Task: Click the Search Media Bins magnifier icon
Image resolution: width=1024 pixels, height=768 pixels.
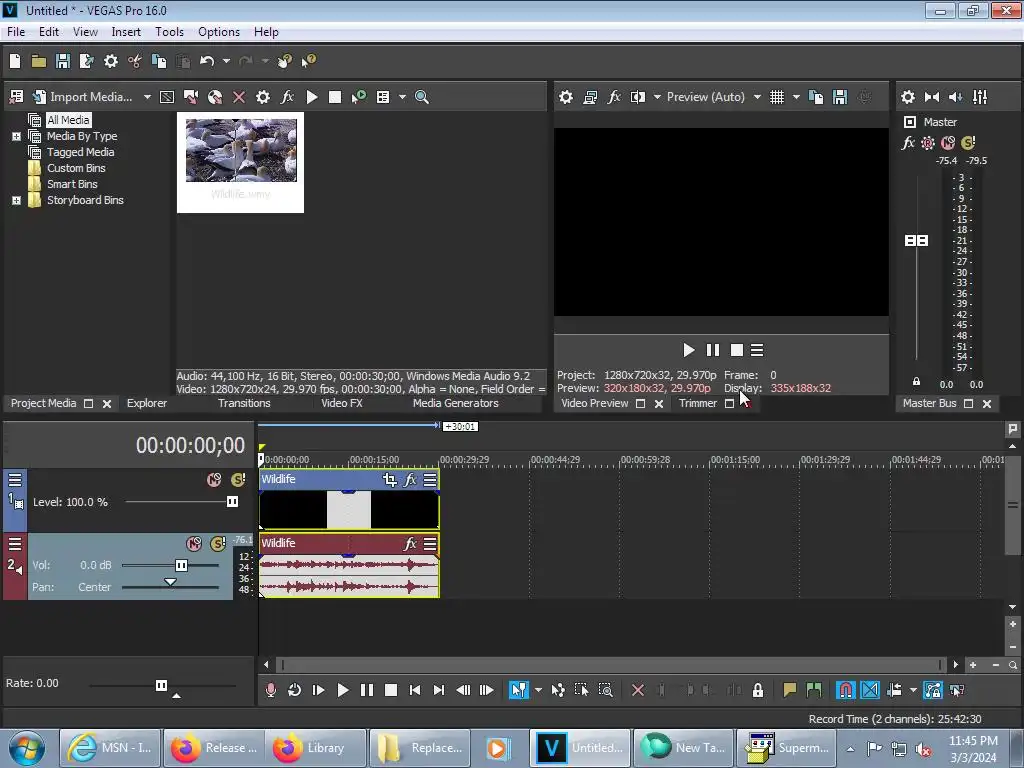Action: point(422,97)
